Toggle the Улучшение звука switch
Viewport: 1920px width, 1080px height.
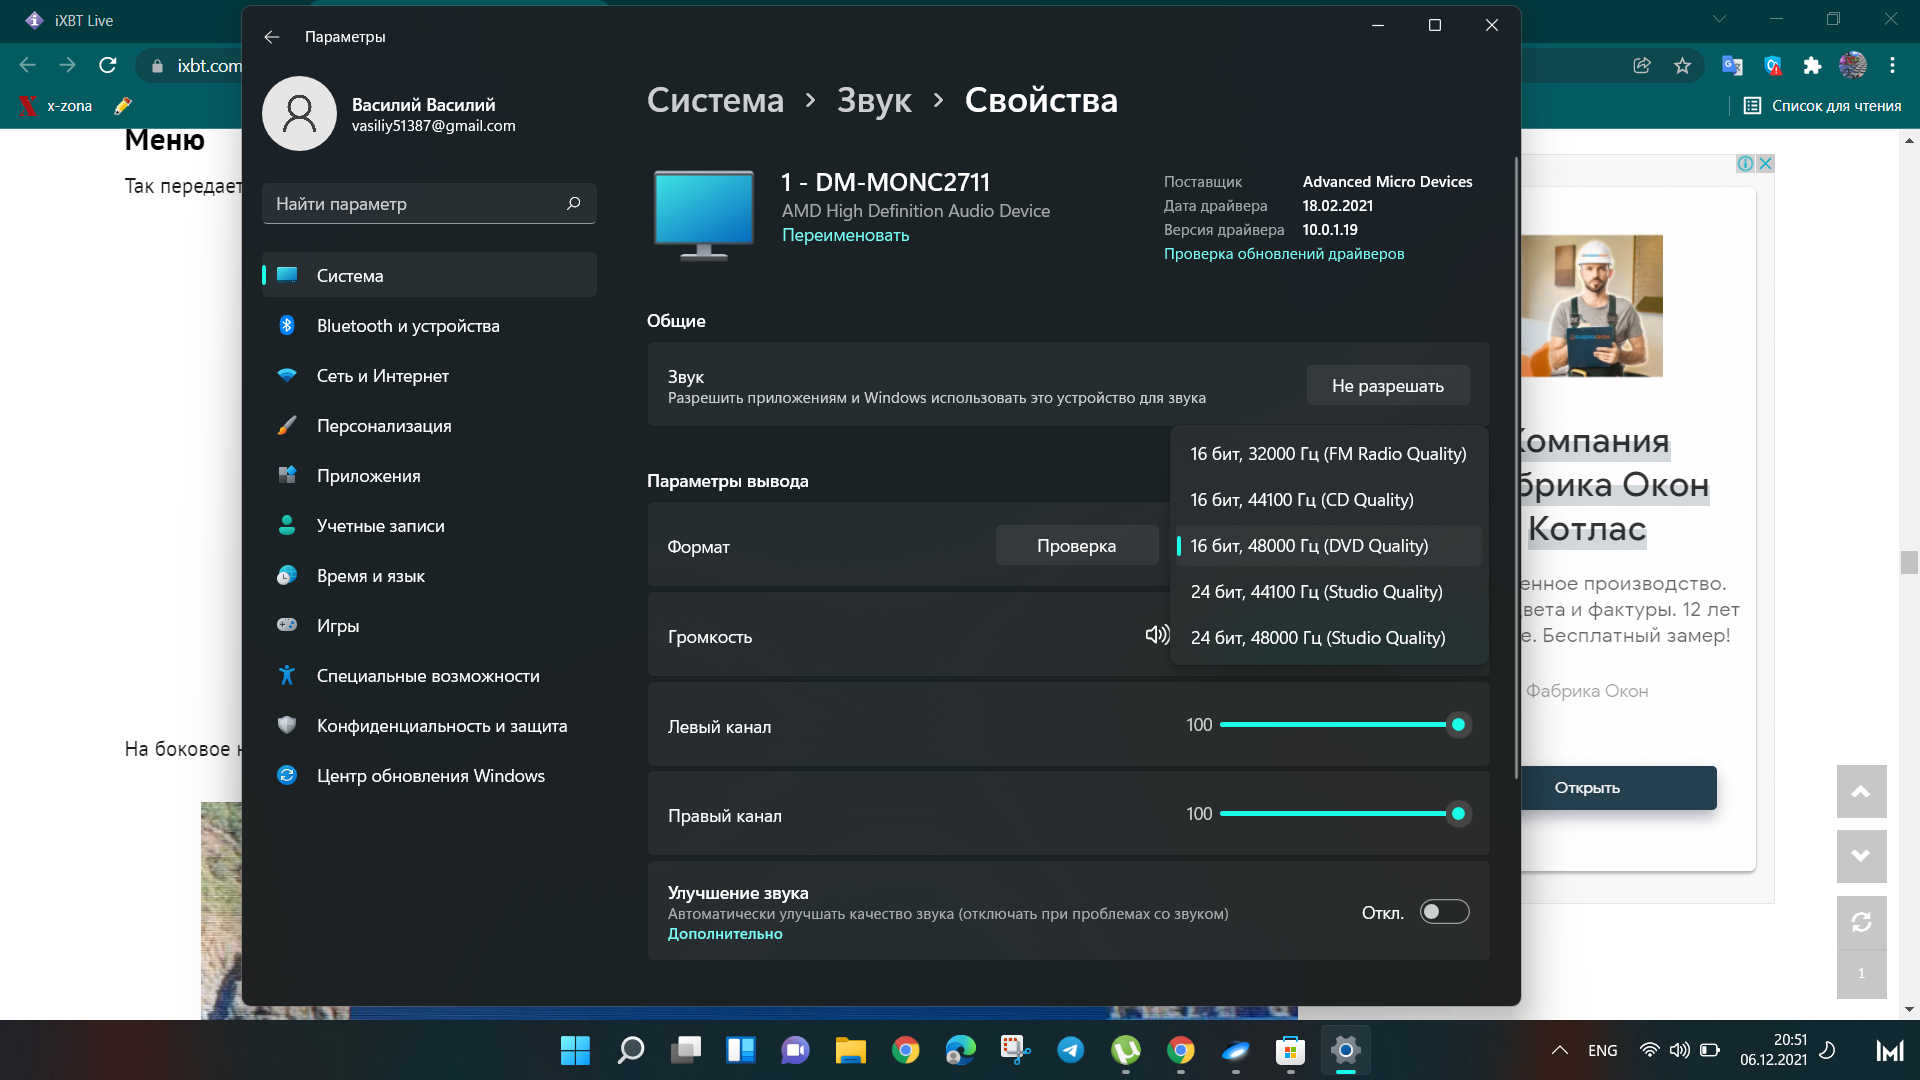point(1444,912)
